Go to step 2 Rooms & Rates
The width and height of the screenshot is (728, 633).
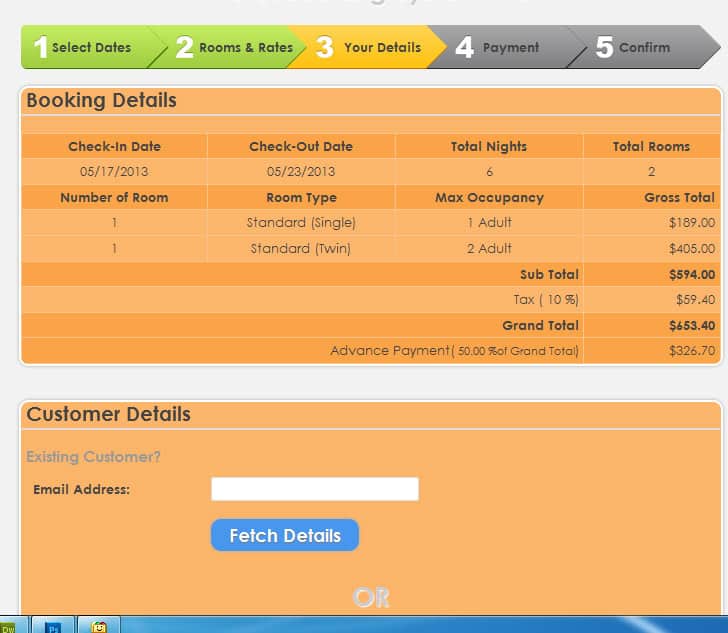234,47
